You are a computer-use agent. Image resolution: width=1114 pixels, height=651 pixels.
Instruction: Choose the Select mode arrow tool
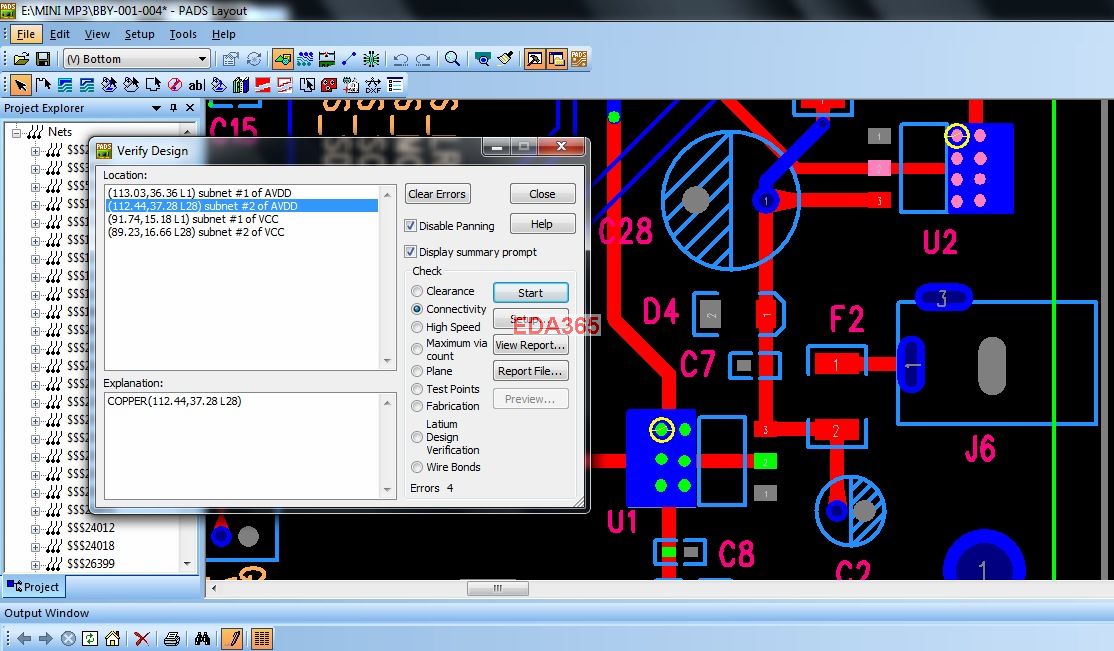tap(21, 85)
